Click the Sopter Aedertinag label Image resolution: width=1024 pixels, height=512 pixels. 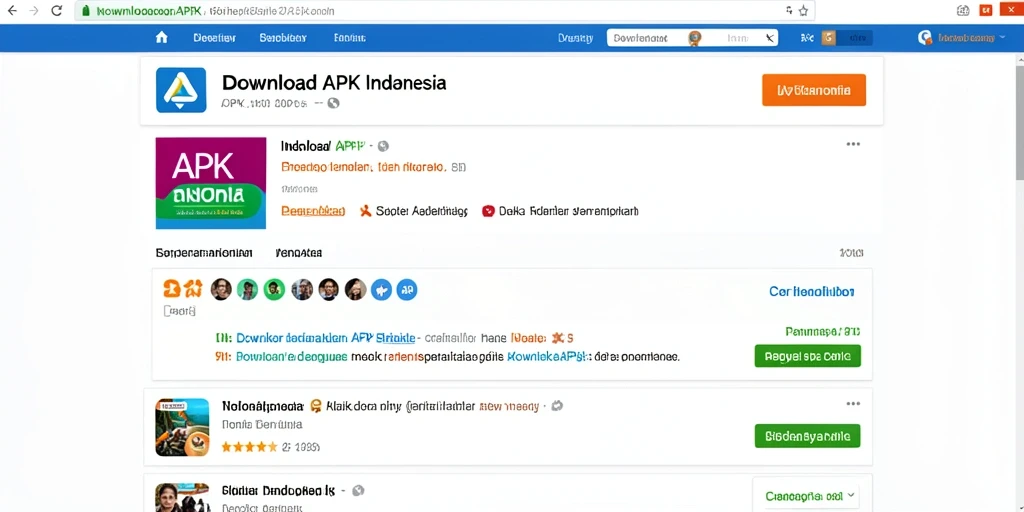pyautogui.click(x=422, y=211)
